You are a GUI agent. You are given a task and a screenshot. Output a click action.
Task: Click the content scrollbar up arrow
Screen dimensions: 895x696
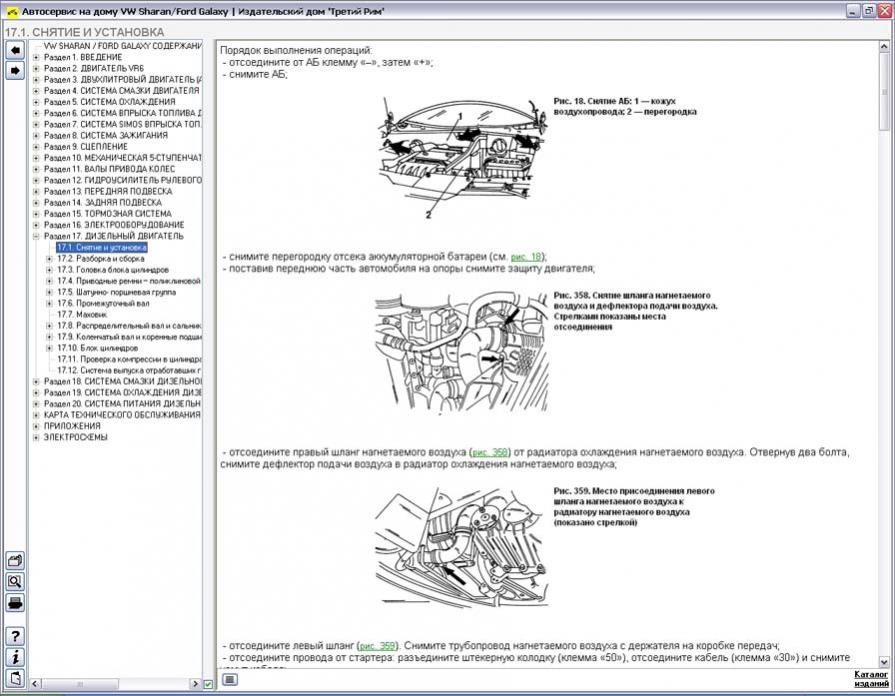[x=884, y=47]
